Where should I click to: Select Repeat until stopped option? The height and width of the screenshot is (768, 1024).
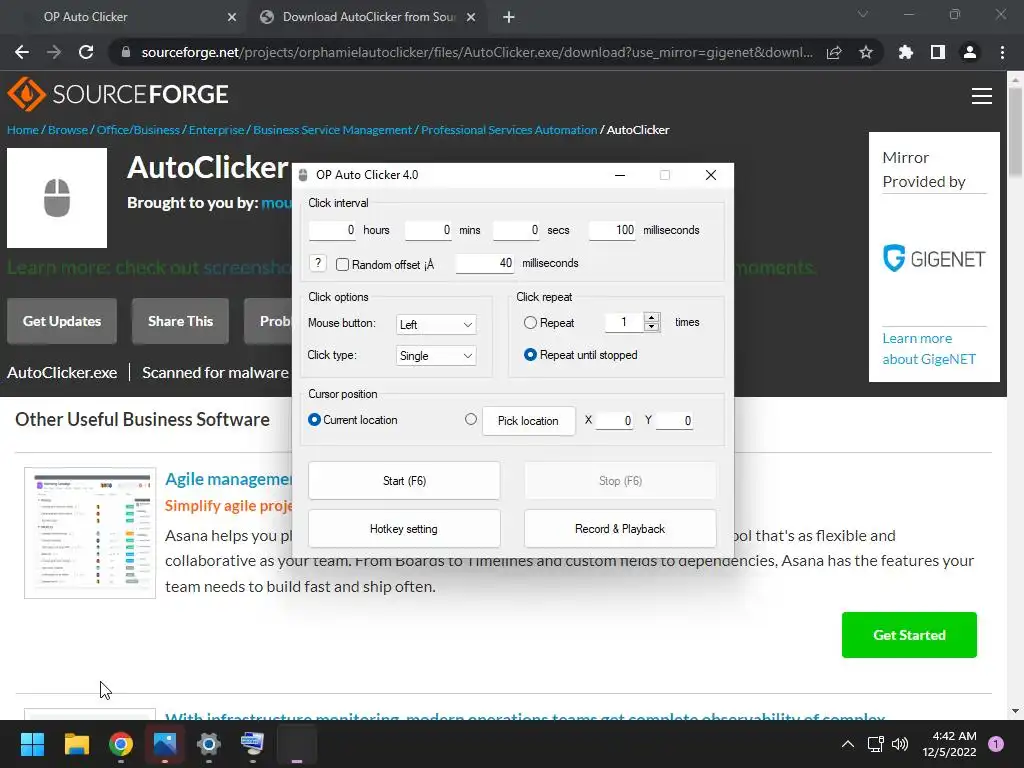[530, 355]
